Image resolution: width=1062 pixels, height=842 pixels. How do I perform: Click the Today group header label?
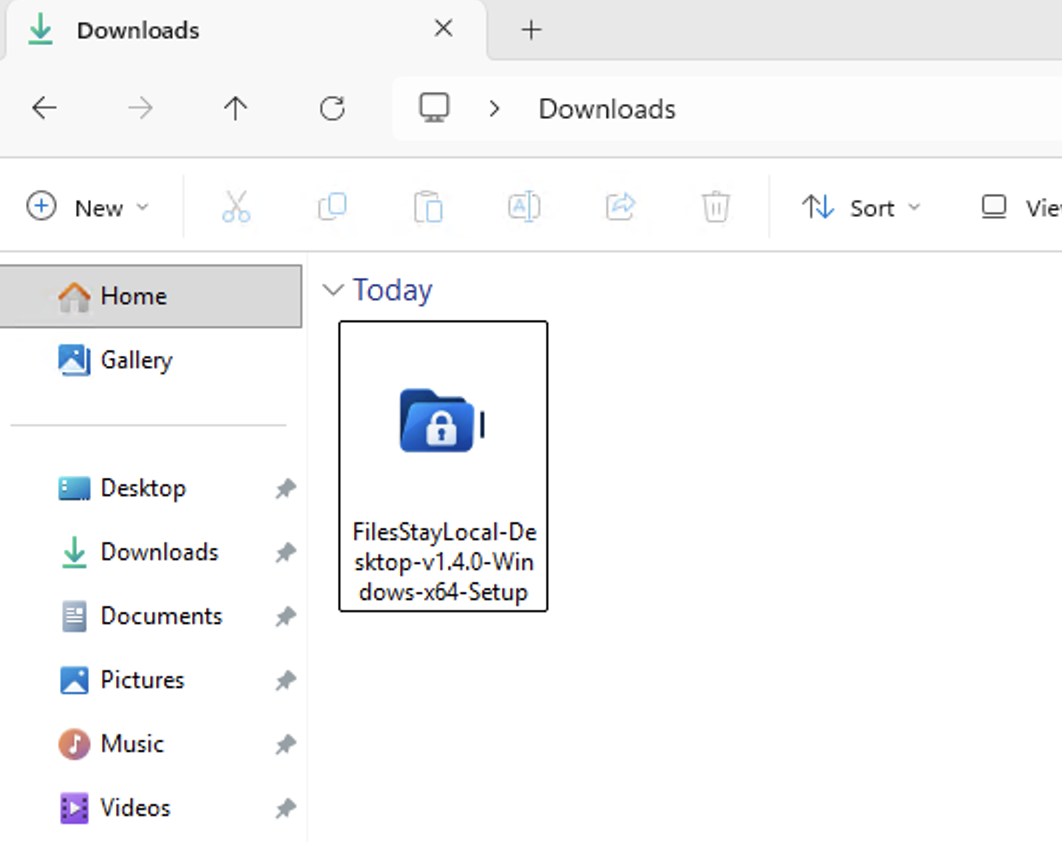pos(392,291)
